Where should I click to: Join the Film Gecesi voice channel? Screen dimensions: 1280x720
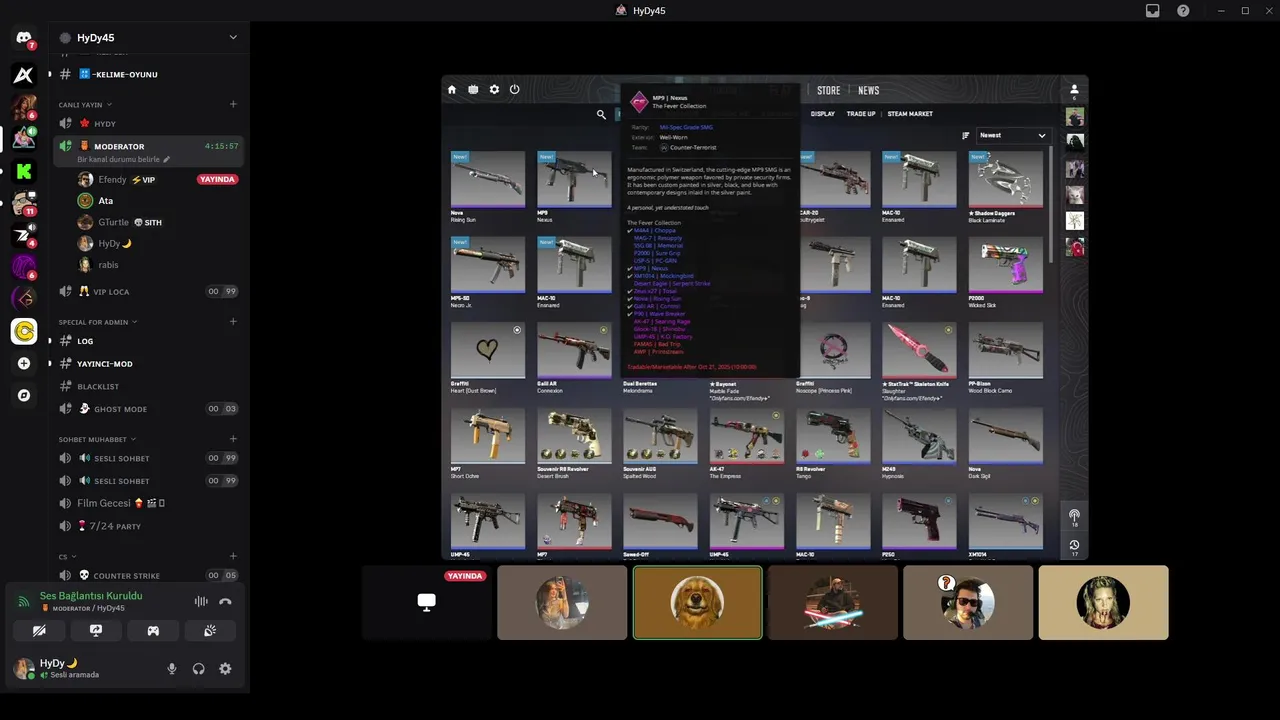(150, 503)
